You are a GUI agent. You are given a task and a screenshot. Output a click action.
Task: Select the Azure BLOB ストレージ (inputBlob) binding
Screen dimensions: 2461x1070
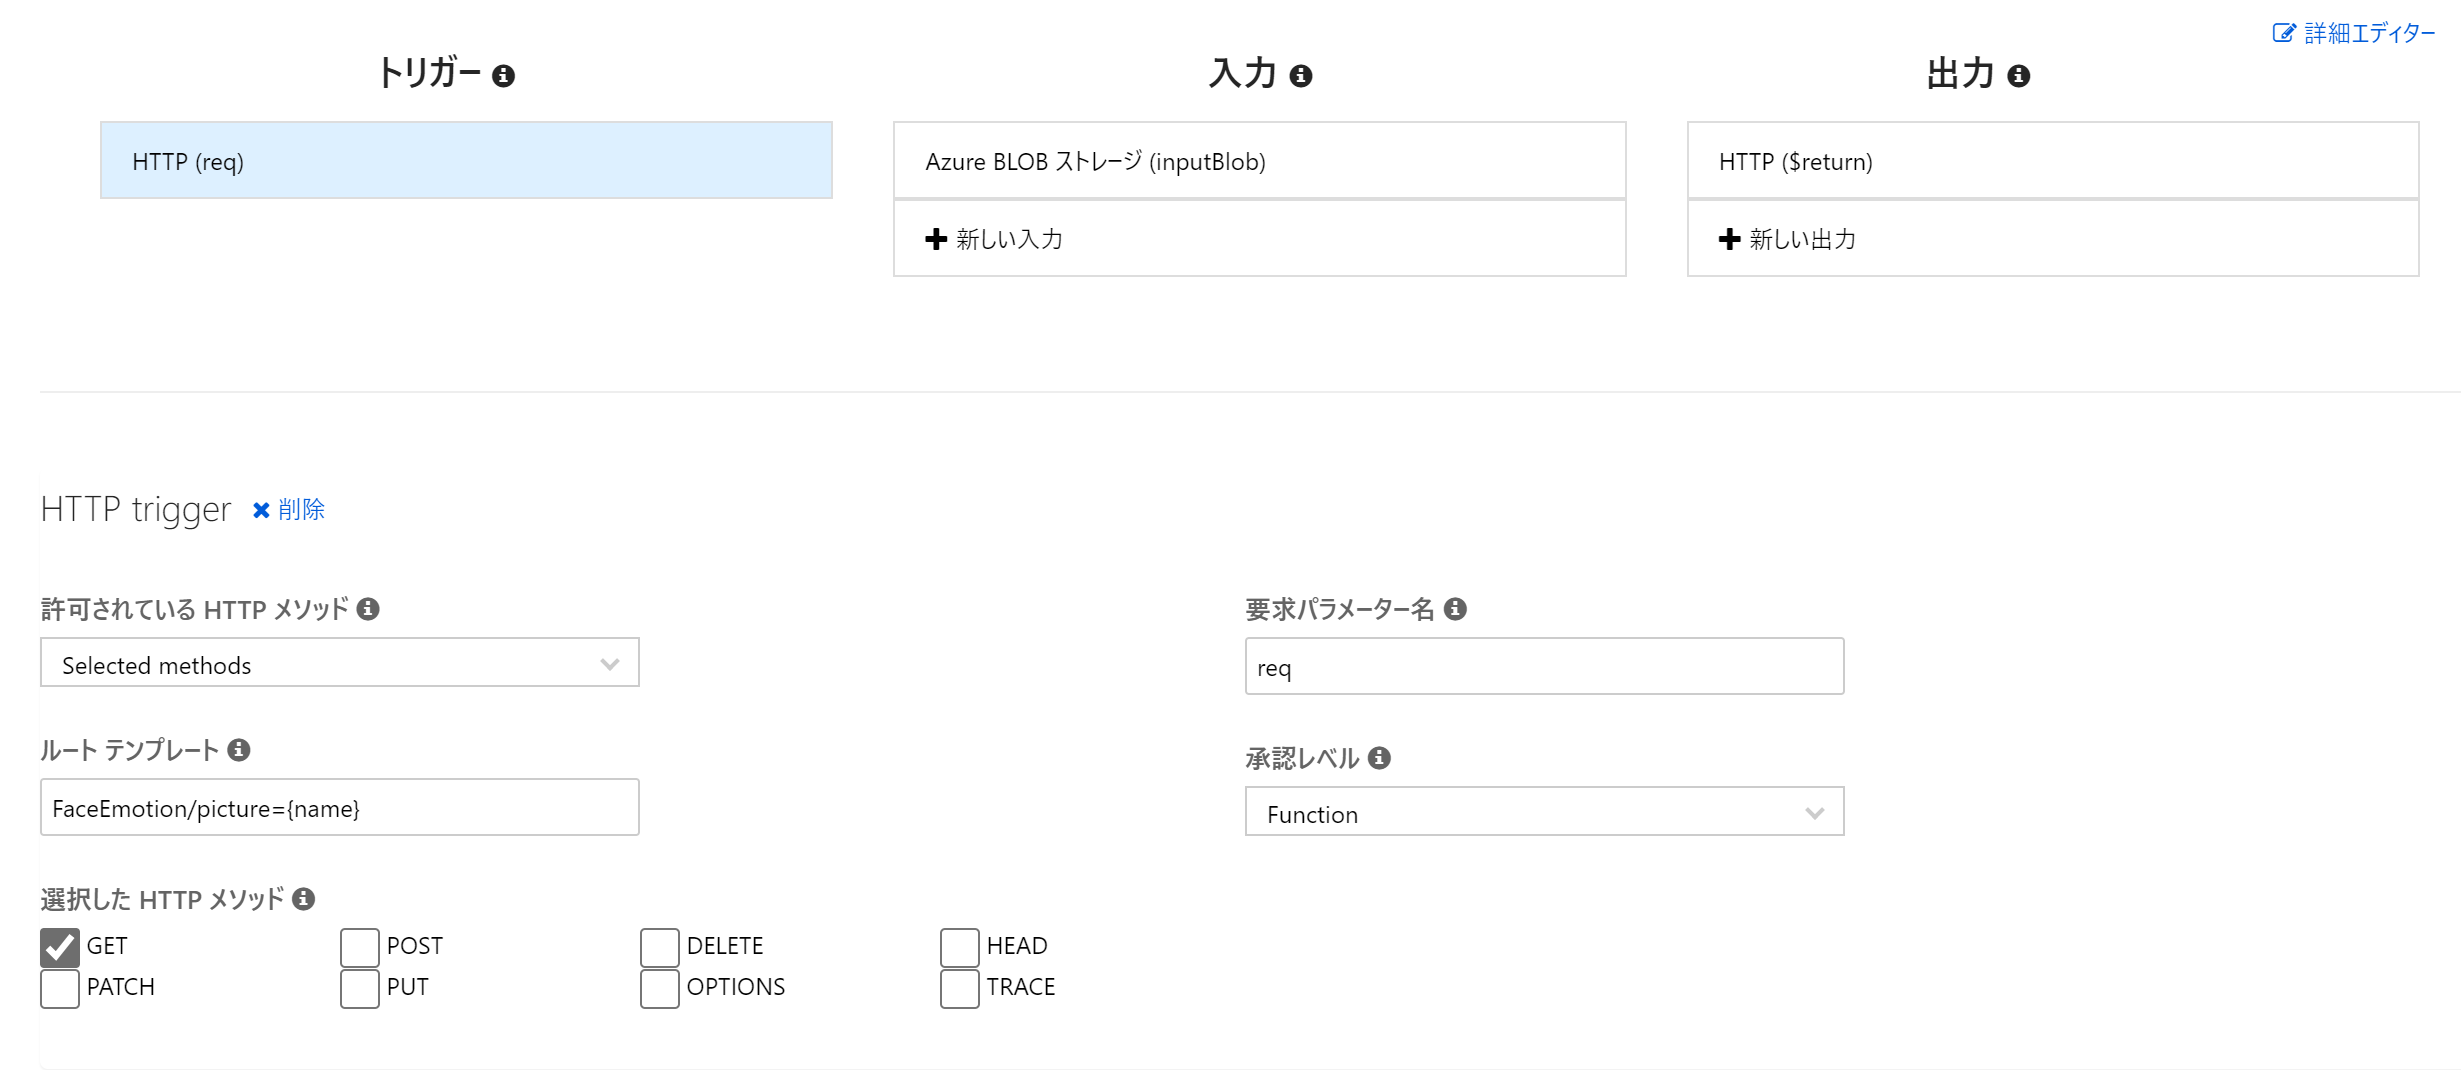point(1259,161)
